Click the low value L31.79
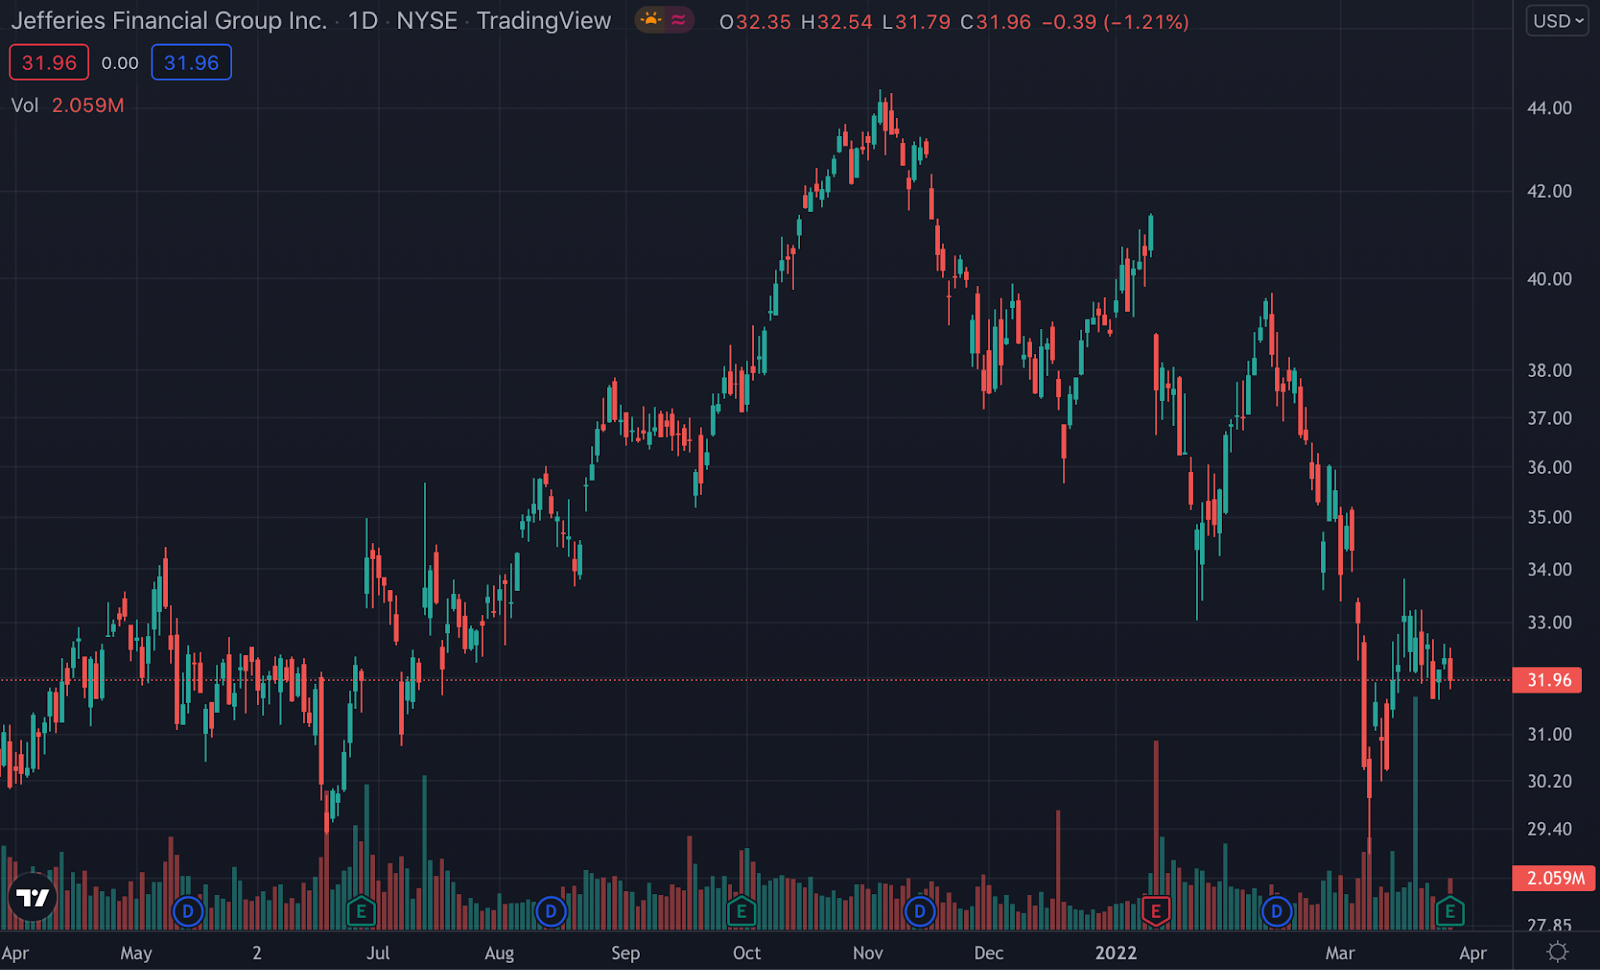This screenshot has height=970, width=1600. [x=916, y=22]
